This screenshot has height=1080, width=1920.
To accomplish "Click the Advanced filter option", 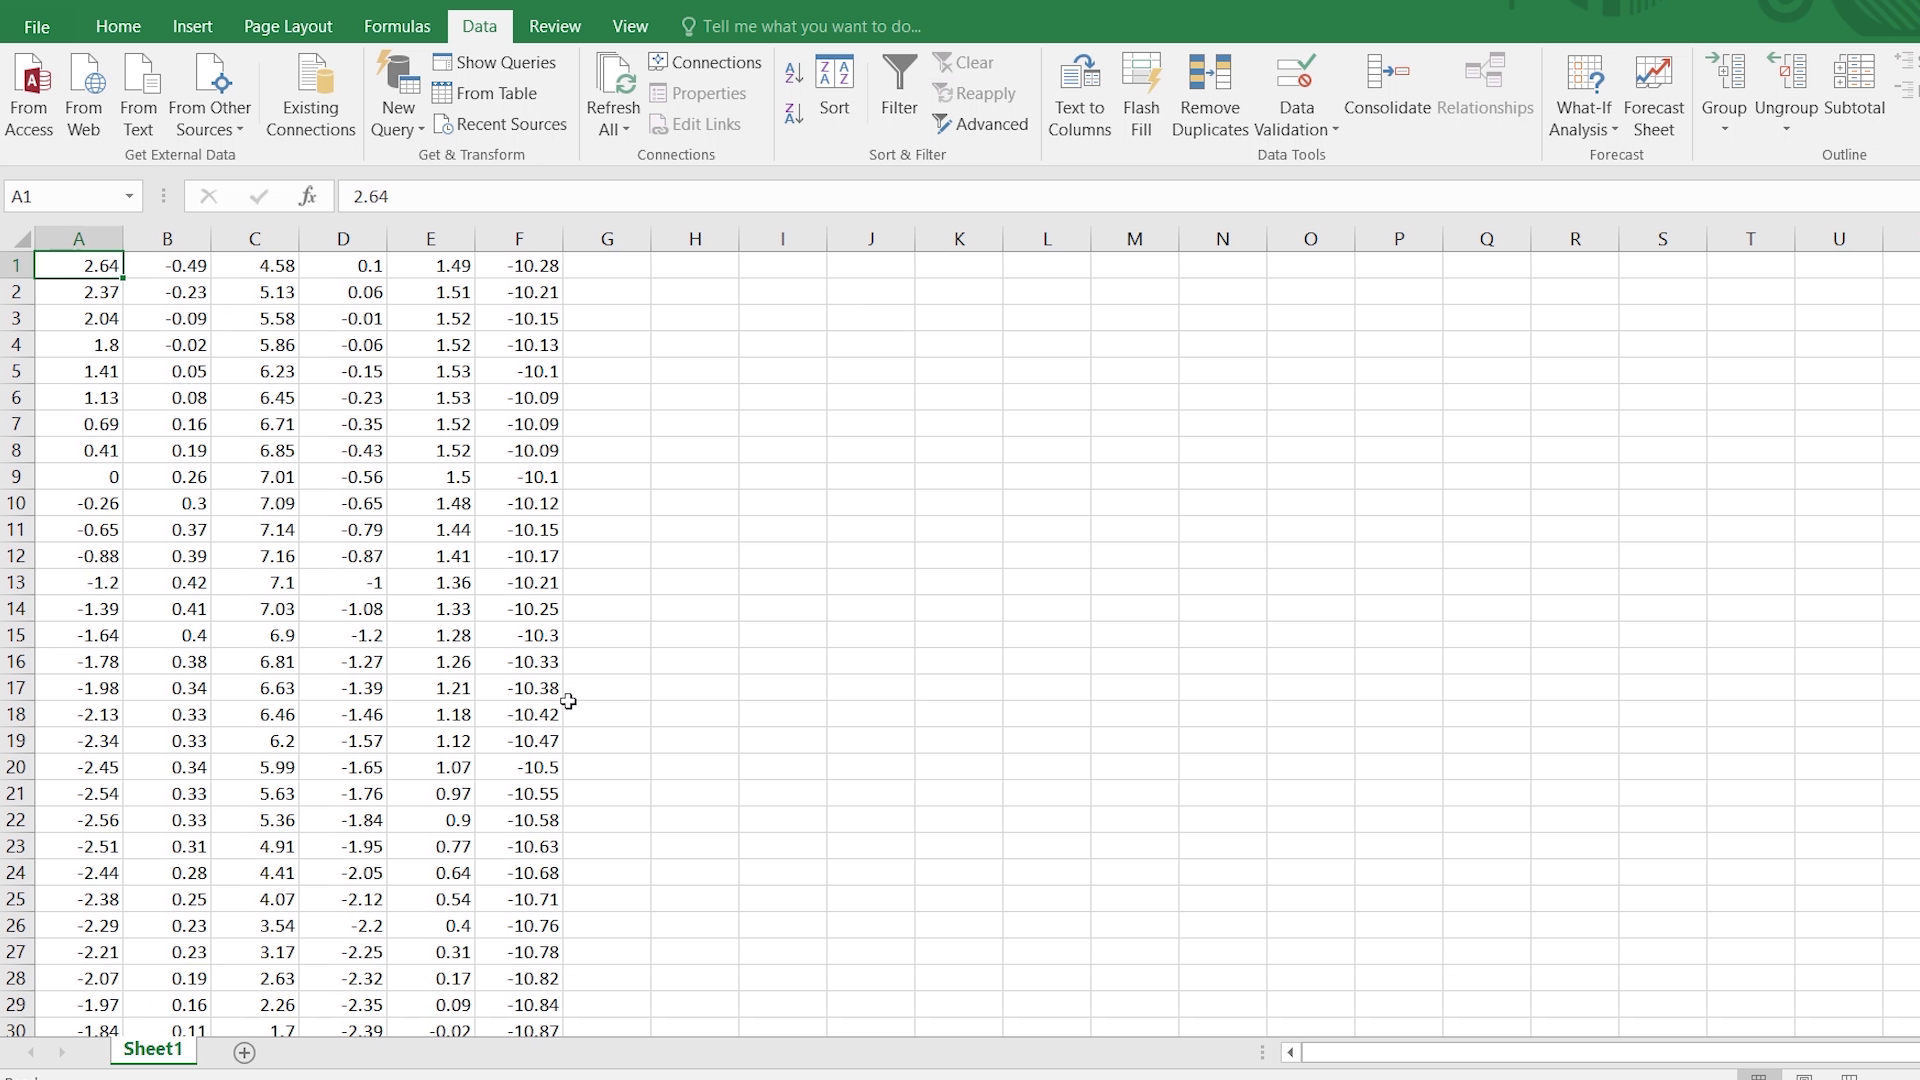I will coord(981,123).
